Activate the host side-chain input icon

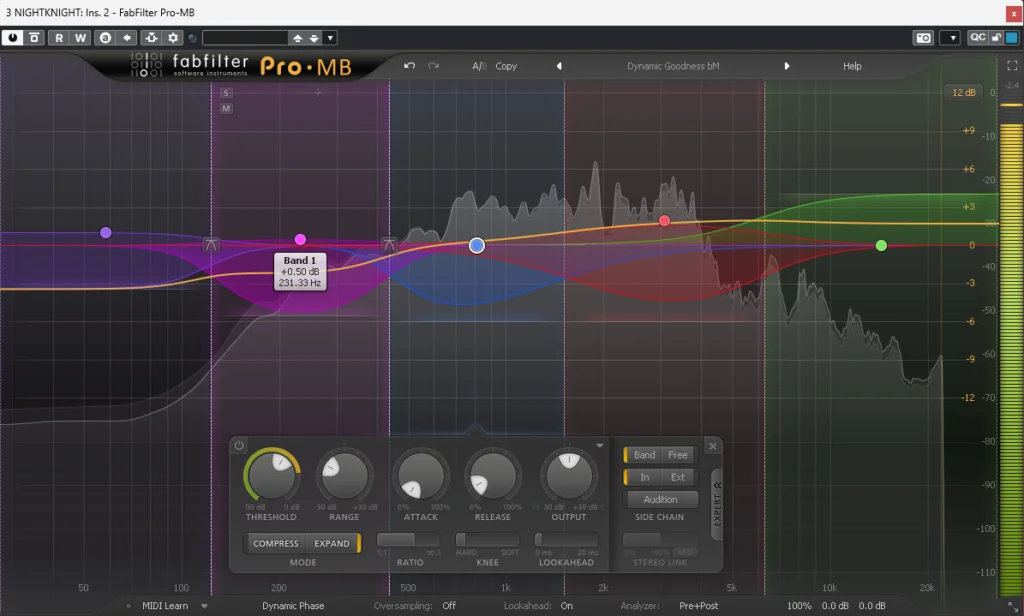(151, 38)
